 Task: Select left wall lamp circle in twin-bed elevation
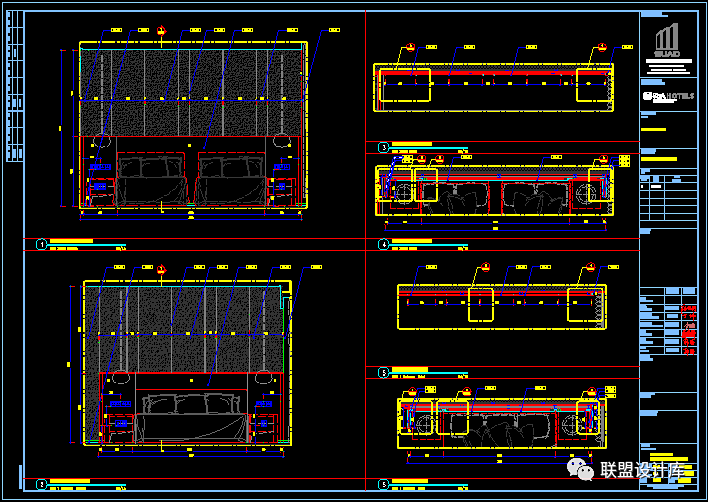(x=101, y=142)
